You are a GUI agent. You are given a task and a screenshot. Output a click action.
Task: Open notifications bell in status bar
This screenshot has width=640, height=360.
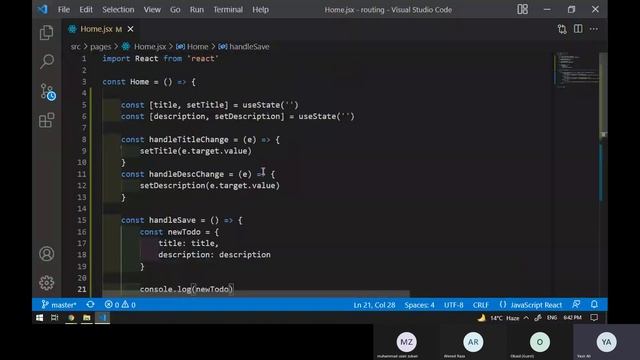594,304
